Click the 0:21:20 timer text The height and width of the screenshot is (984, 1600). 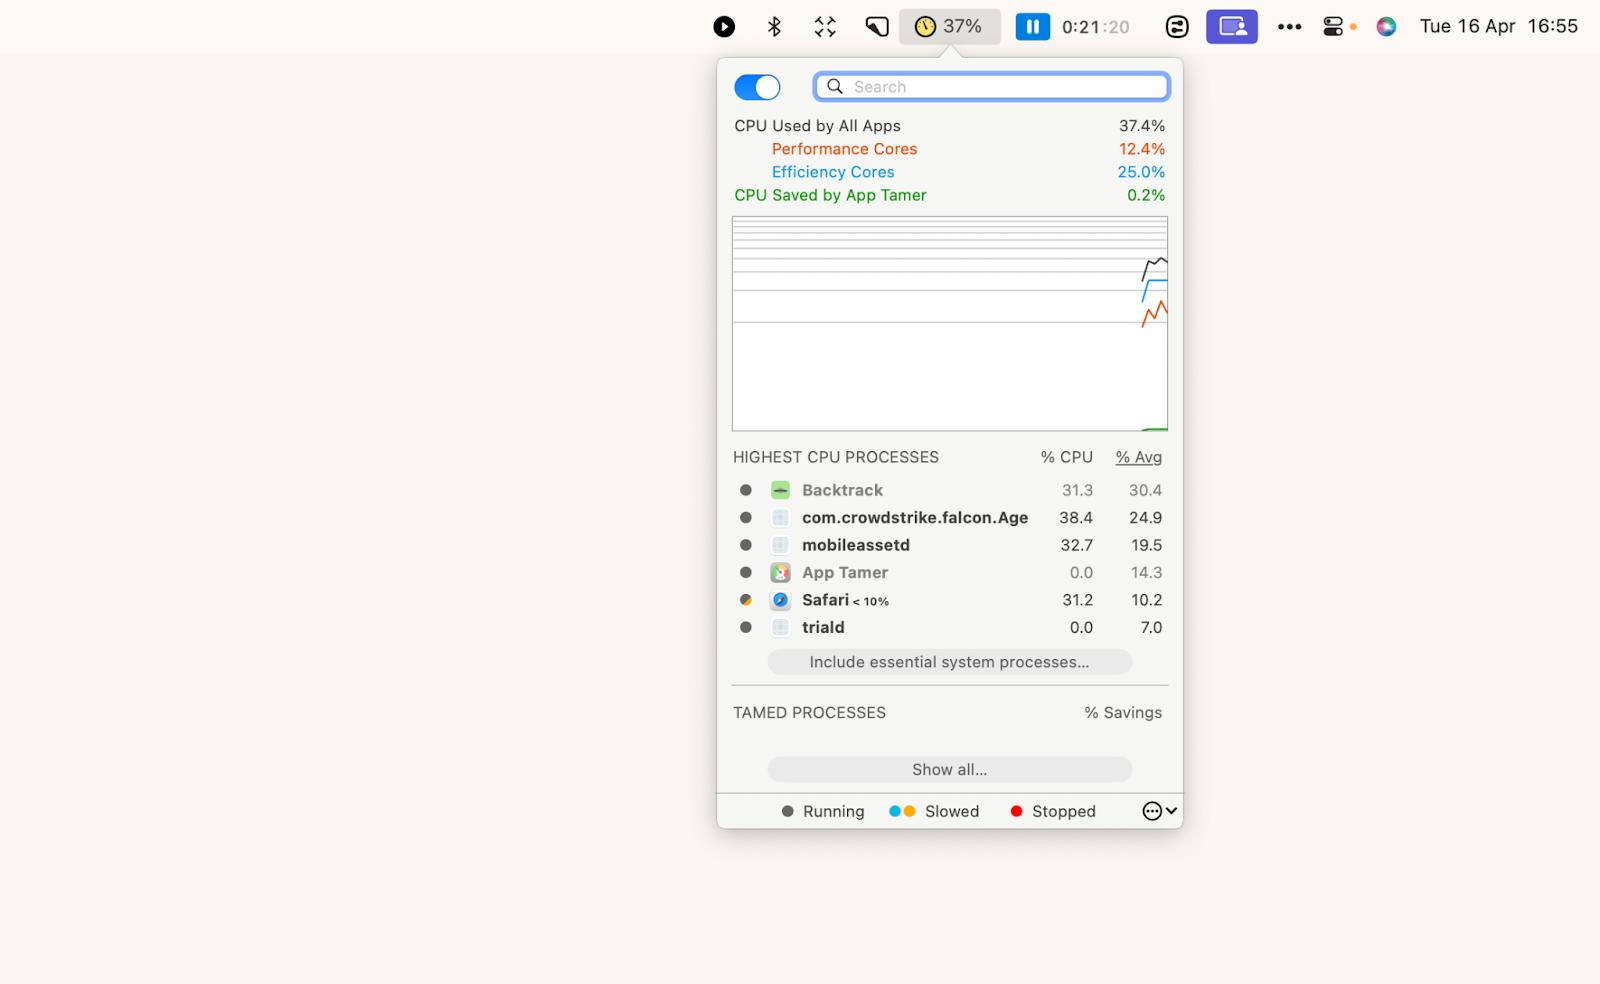[x=1096, y=27]
